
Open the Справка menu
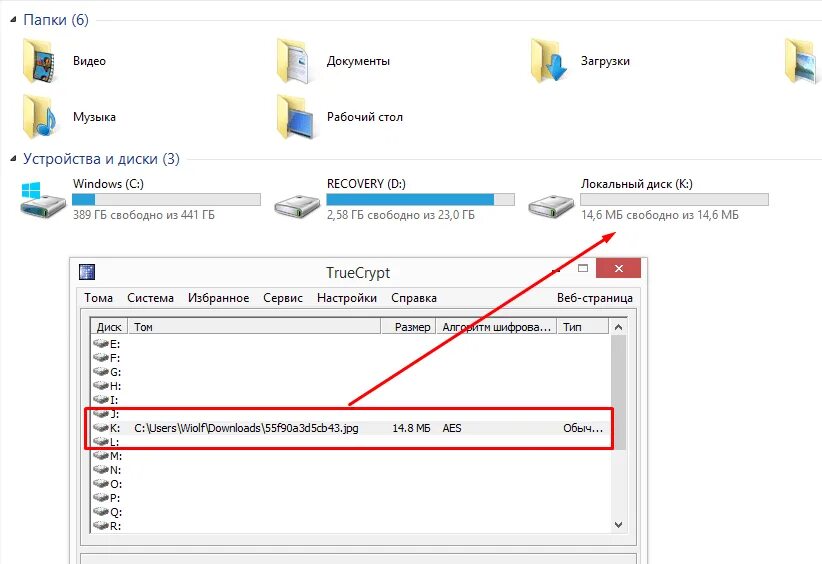click(414, 298)
